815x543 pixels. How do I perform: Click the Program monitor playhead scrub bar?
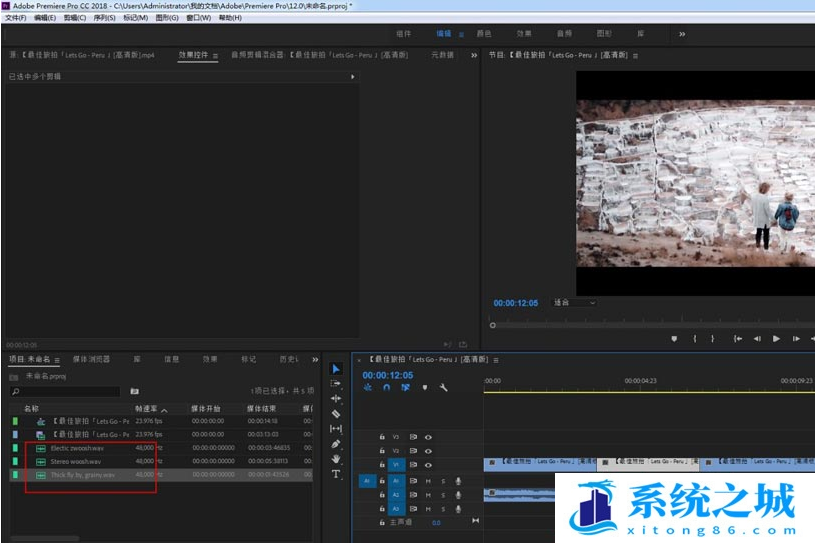point(650,324)
